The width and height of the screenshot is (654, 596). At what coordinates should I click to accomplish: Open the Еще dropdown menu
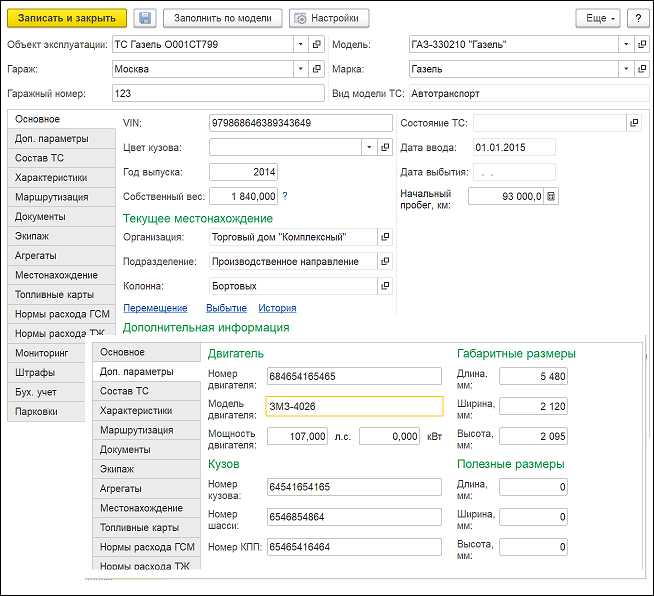[597, 19]
